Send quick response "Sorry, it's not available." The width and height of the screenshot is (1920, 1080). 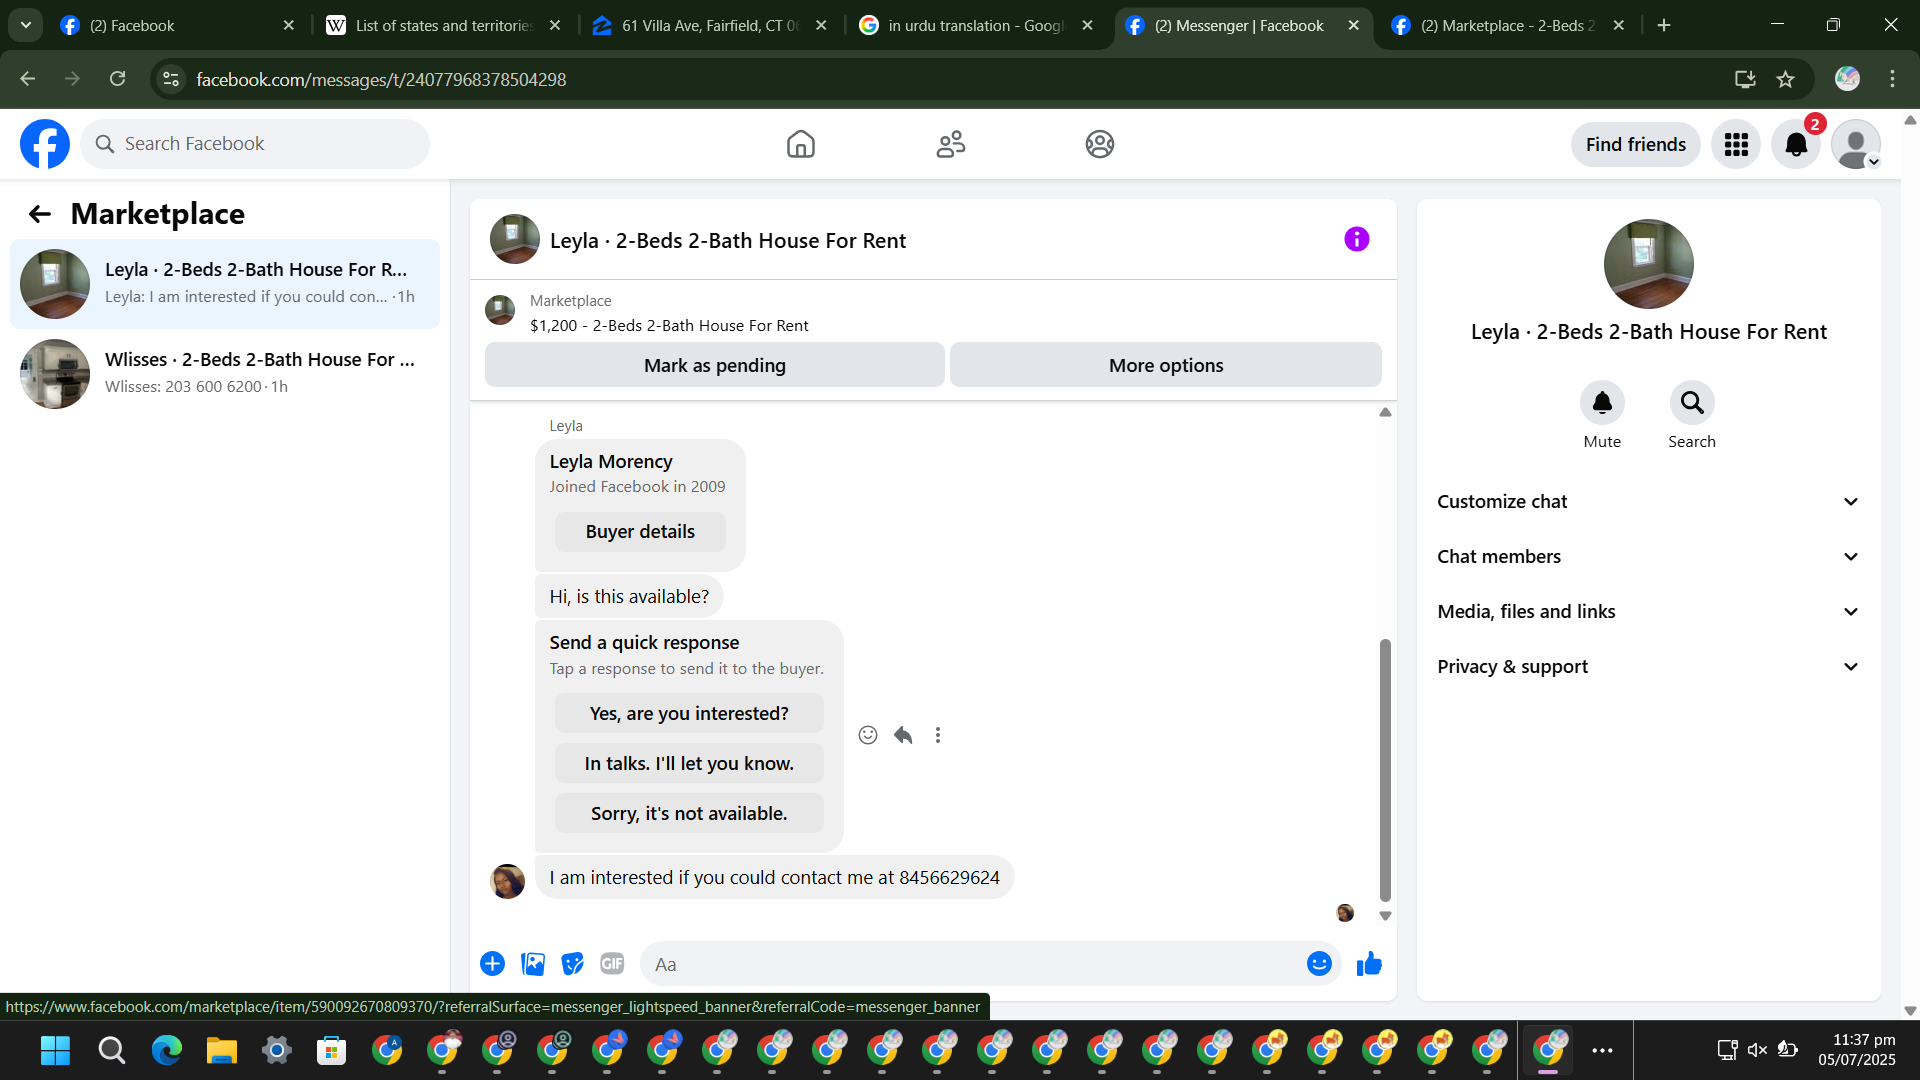point(689,813)
